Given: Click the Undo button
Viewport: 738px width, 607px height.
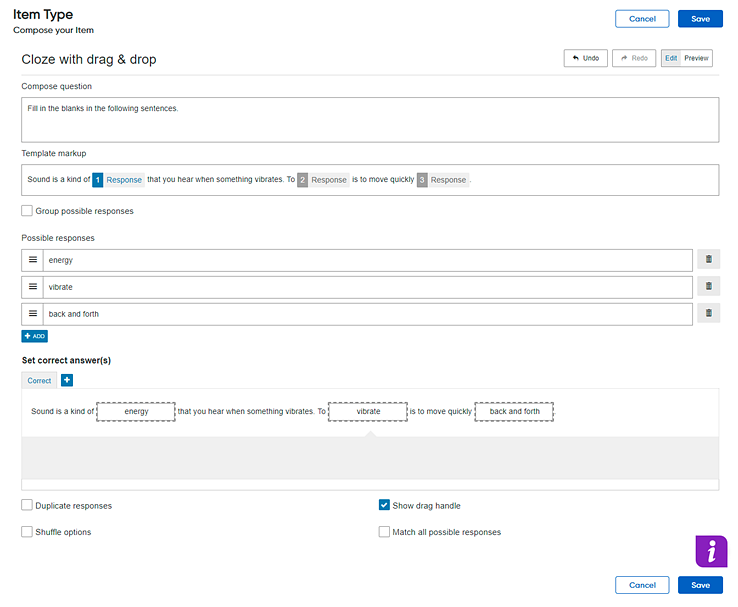Looking at the screenshot, I should pos(586,58).
